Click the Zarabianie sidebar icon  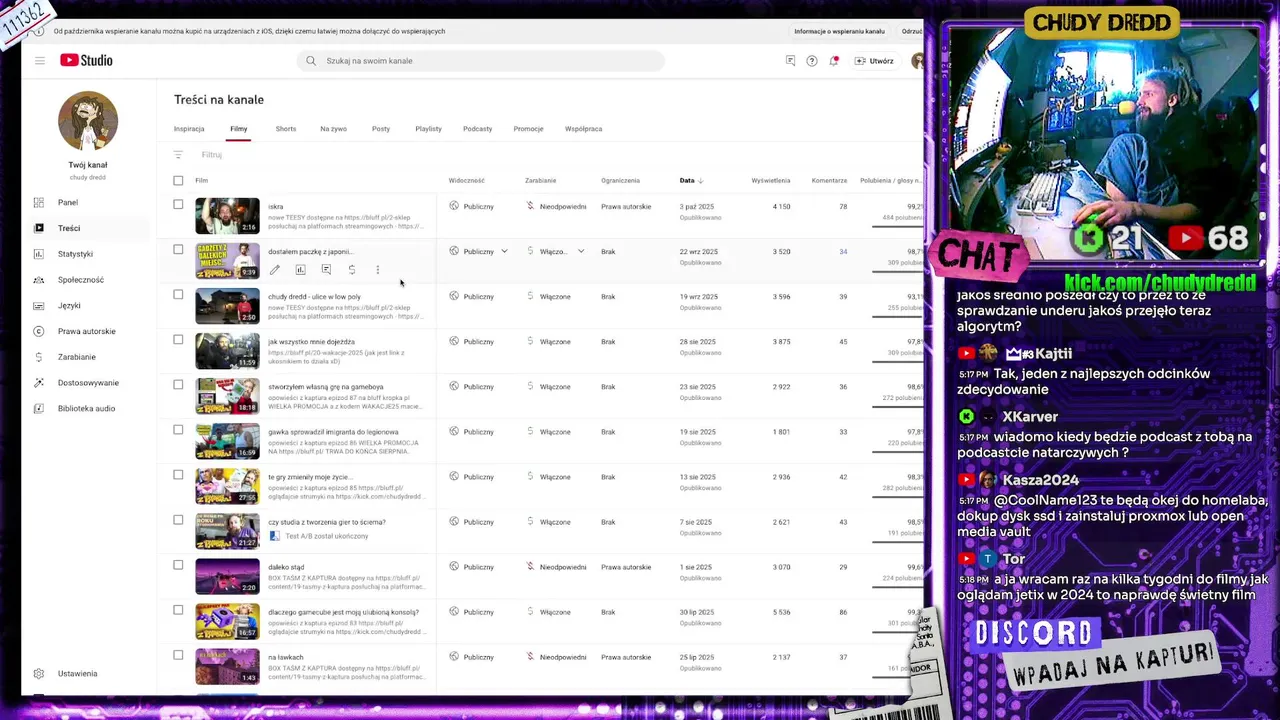[x=39, y=357]
